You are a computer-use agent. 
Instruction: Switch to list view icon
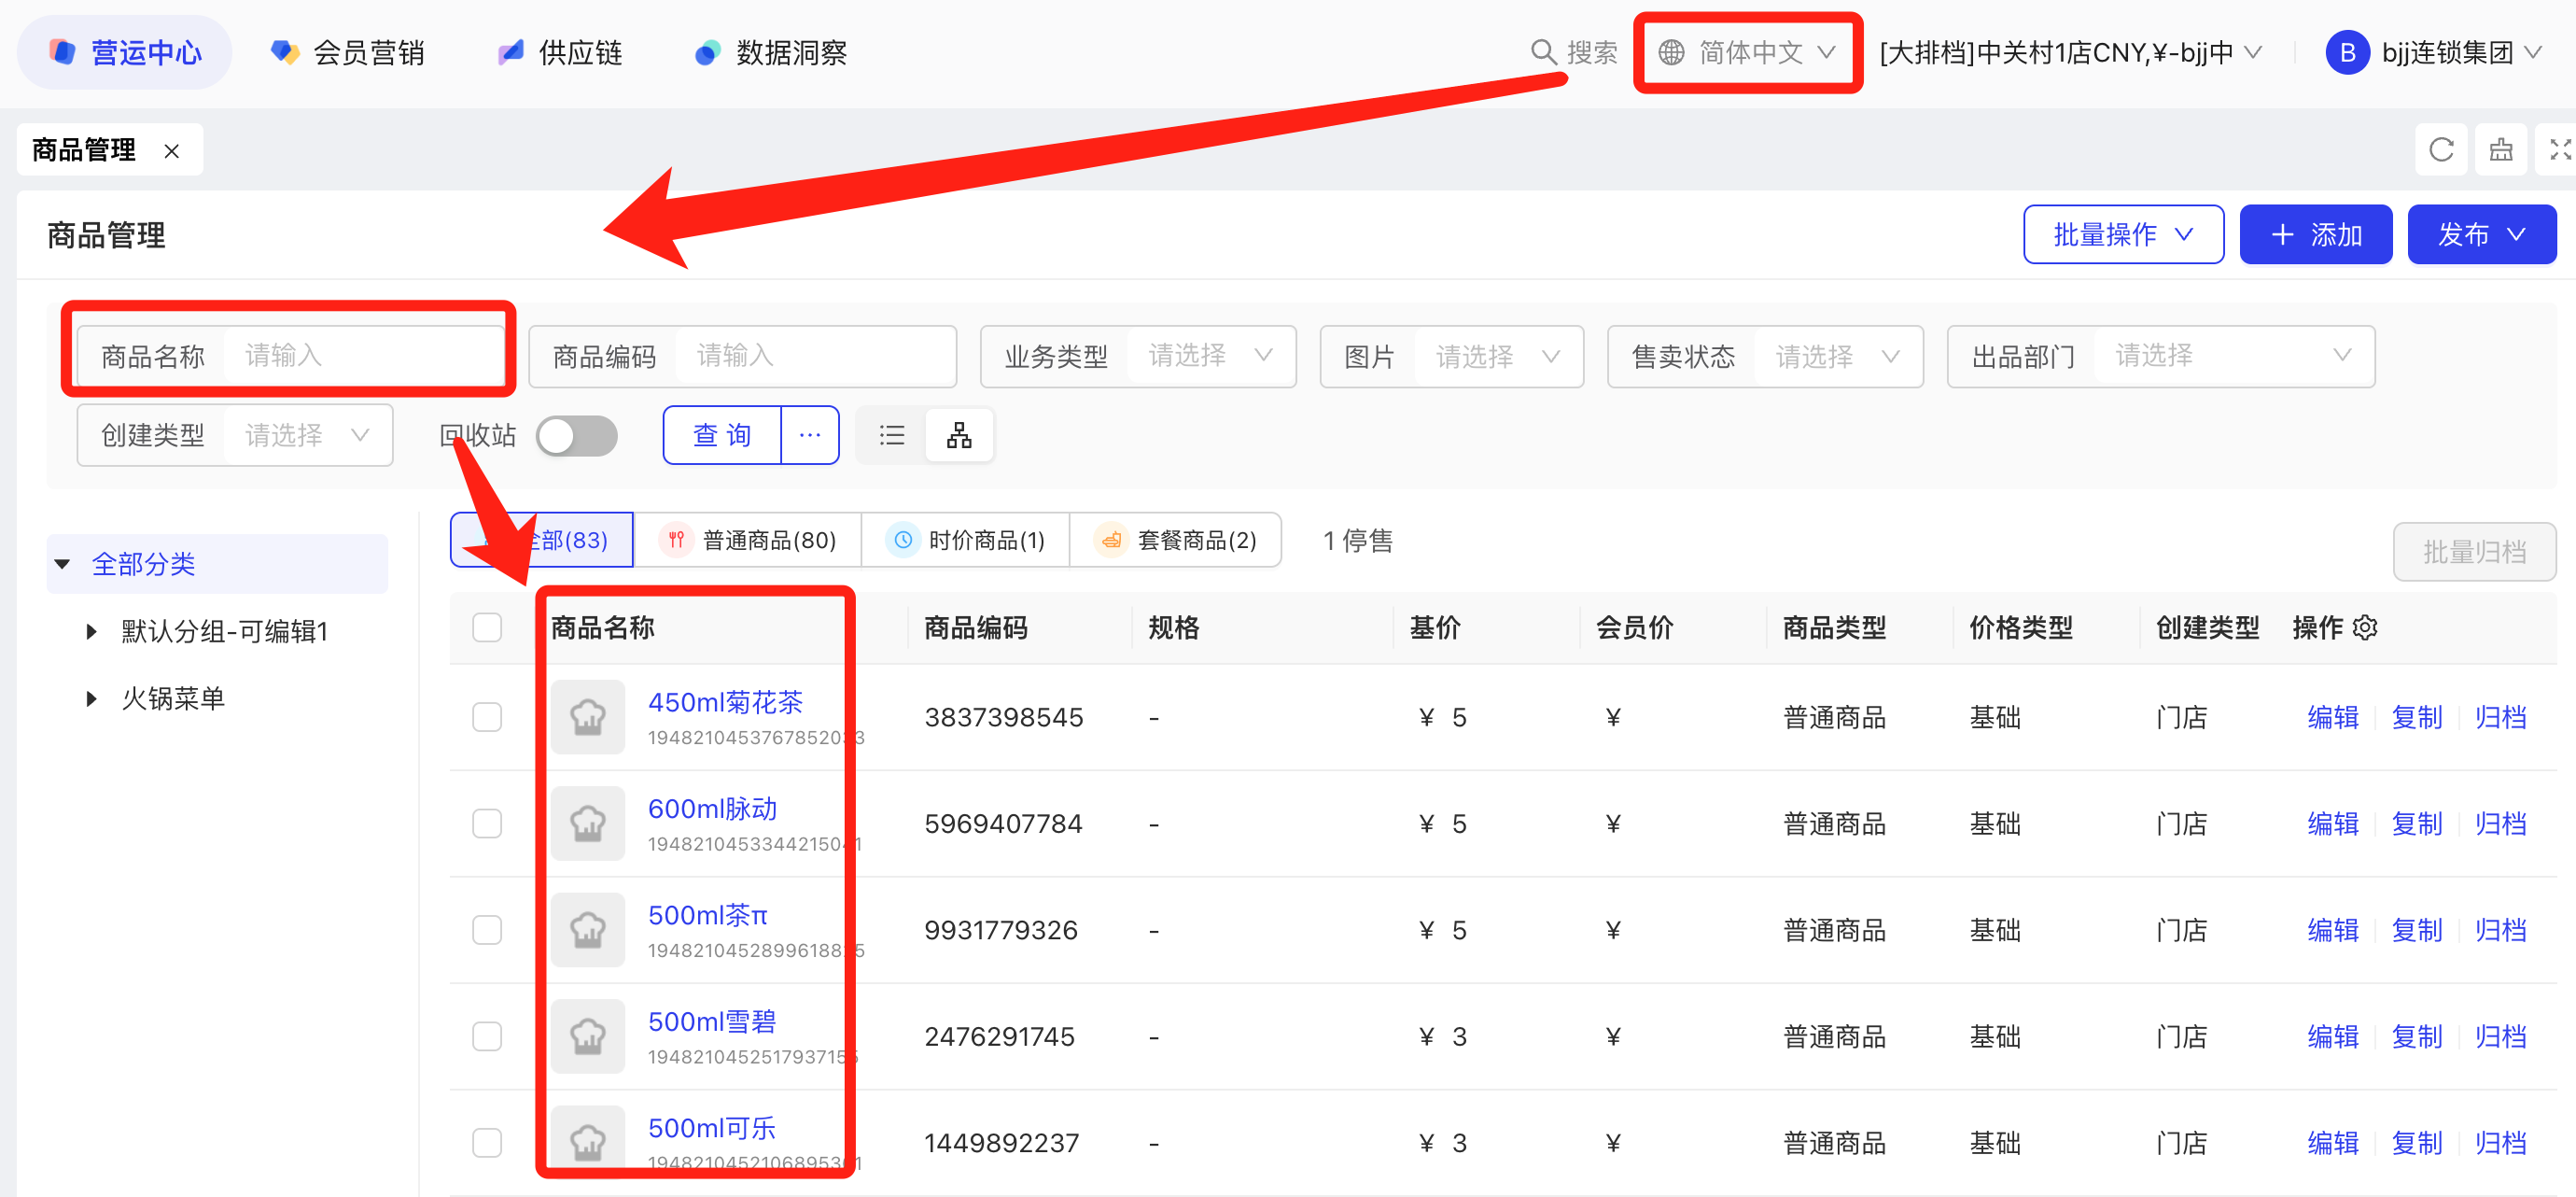point(891,435)
